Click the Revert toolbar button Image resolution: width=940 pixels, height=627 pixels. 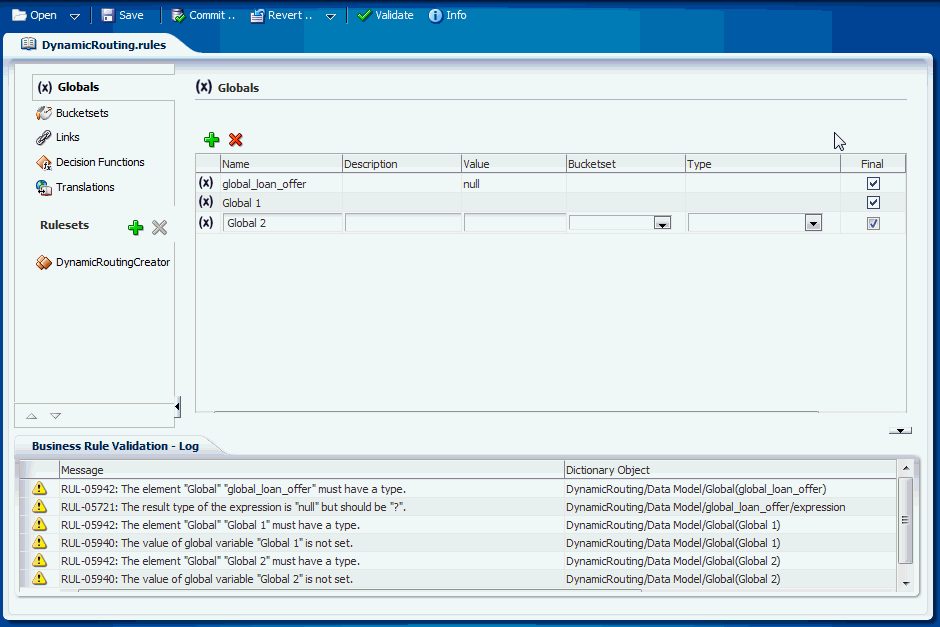(282, 15)
